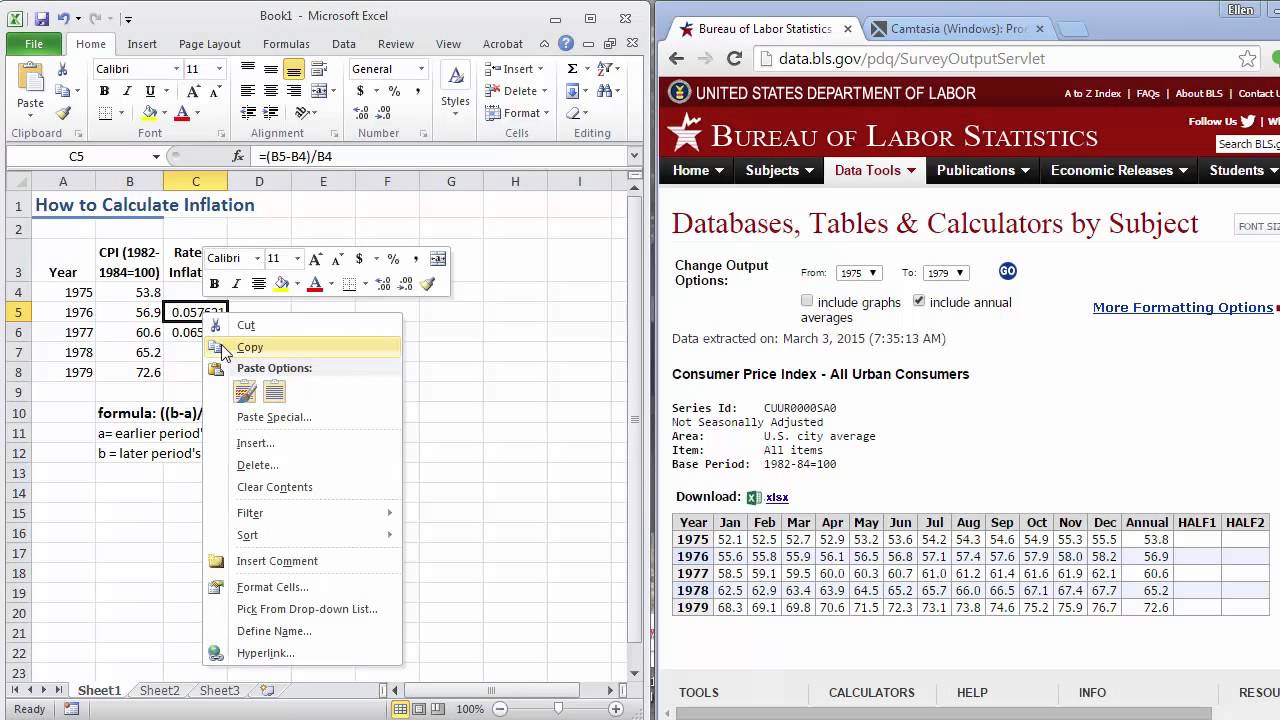Click the Find & Select binoculars icon

[x=606, y=91]
